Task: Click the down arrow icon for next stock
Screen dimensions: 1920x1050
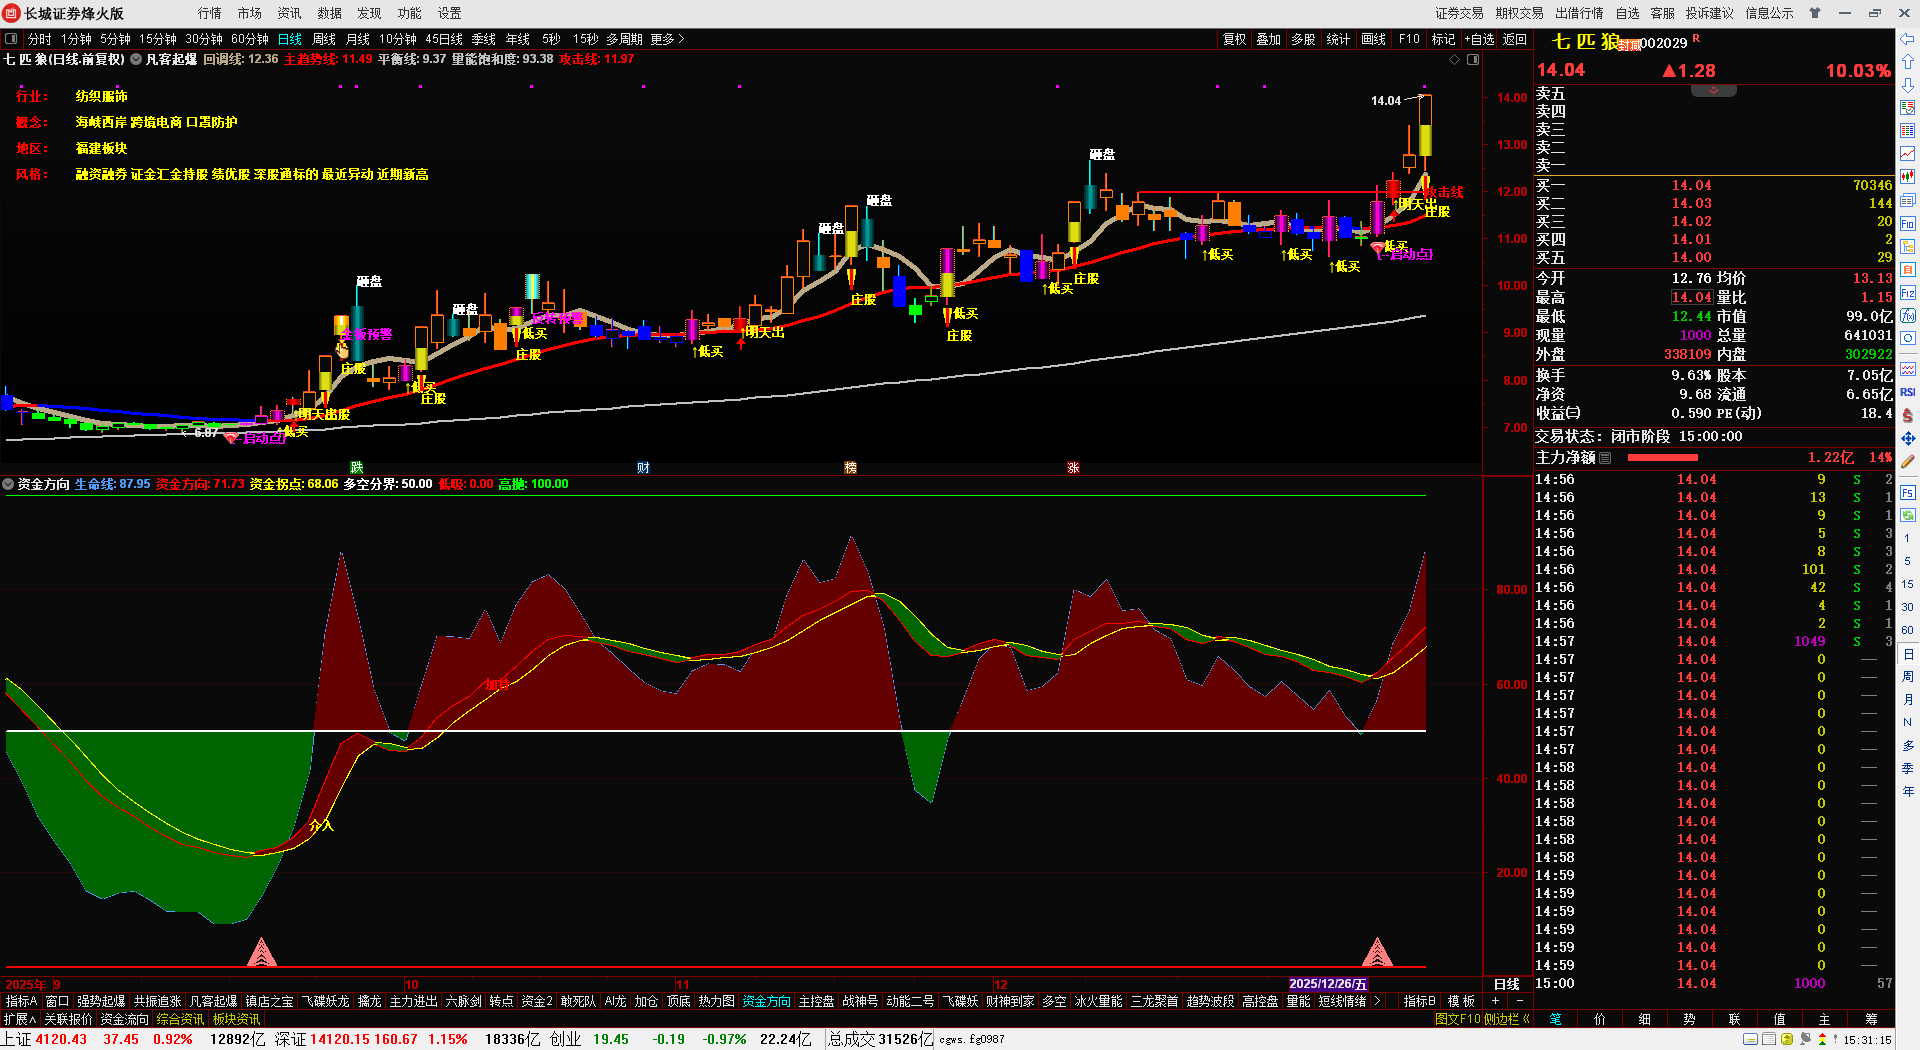Action: point(1908,85)
